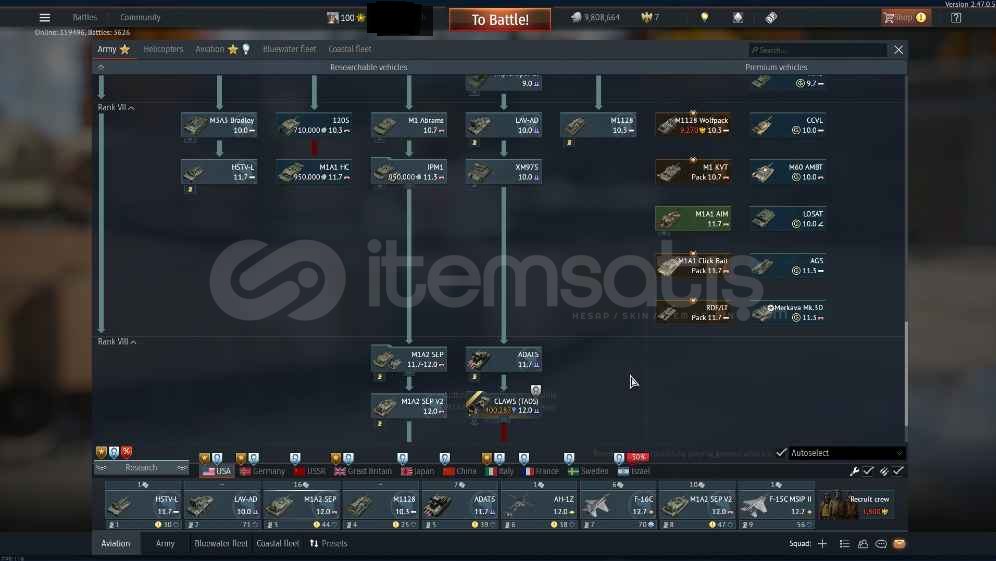Close the research tree window
This screenshot has height=561, width=996.
[898, 50]
